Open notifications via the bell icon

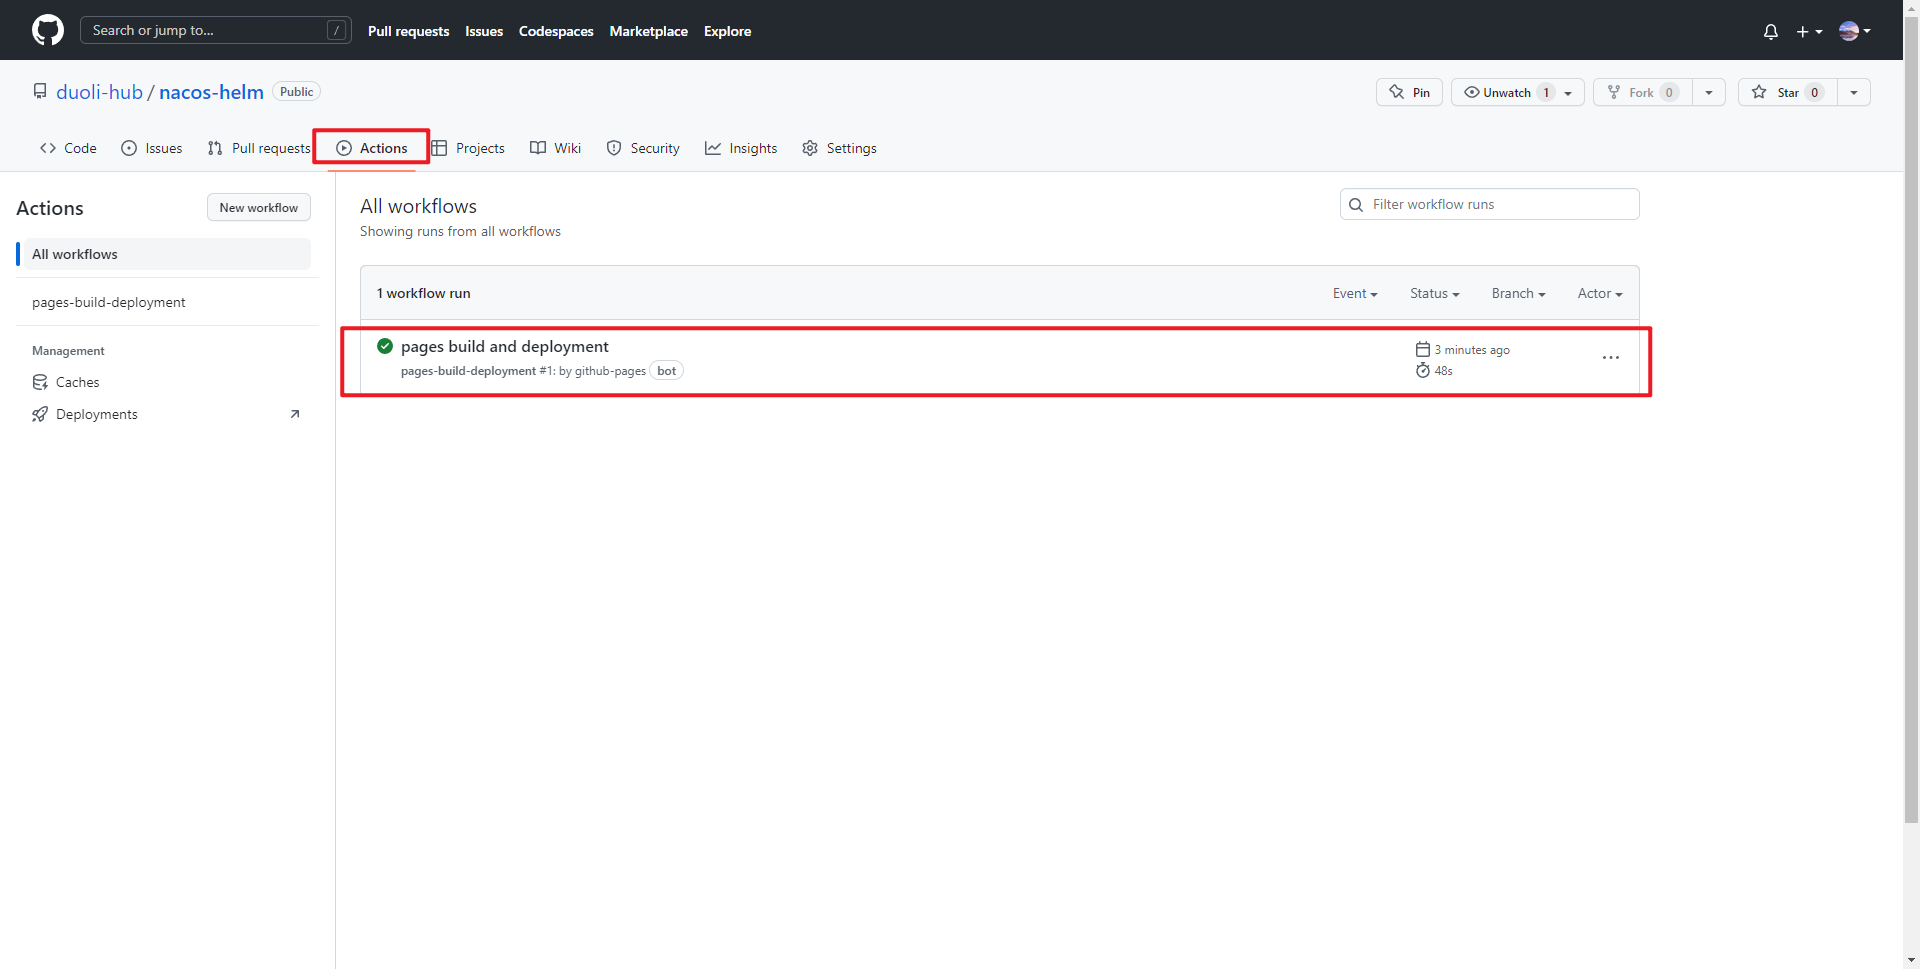coord(1770,31)
